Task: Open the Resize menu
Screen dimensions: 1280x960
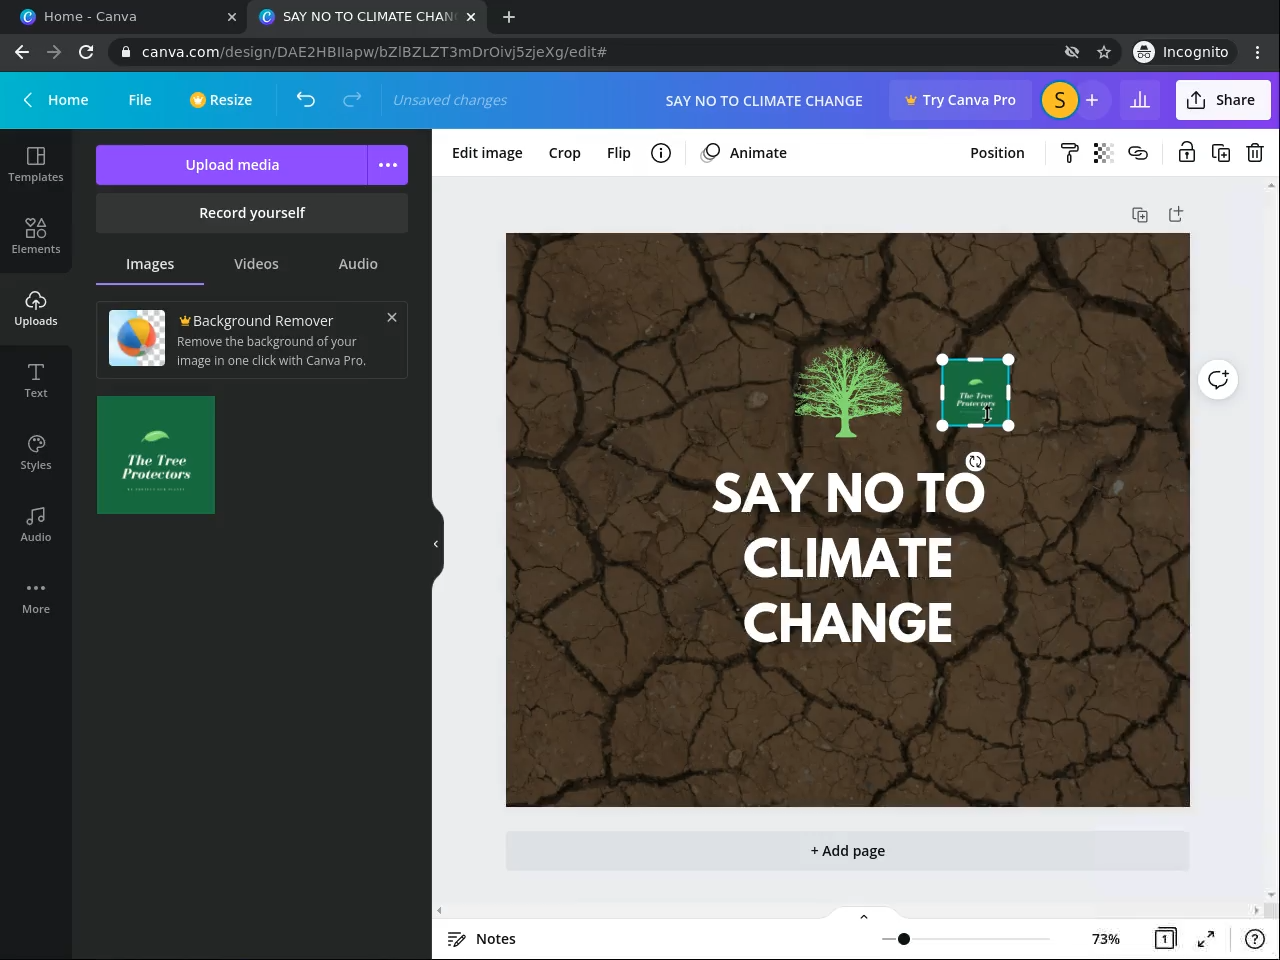Action: [x=221, y=100]
